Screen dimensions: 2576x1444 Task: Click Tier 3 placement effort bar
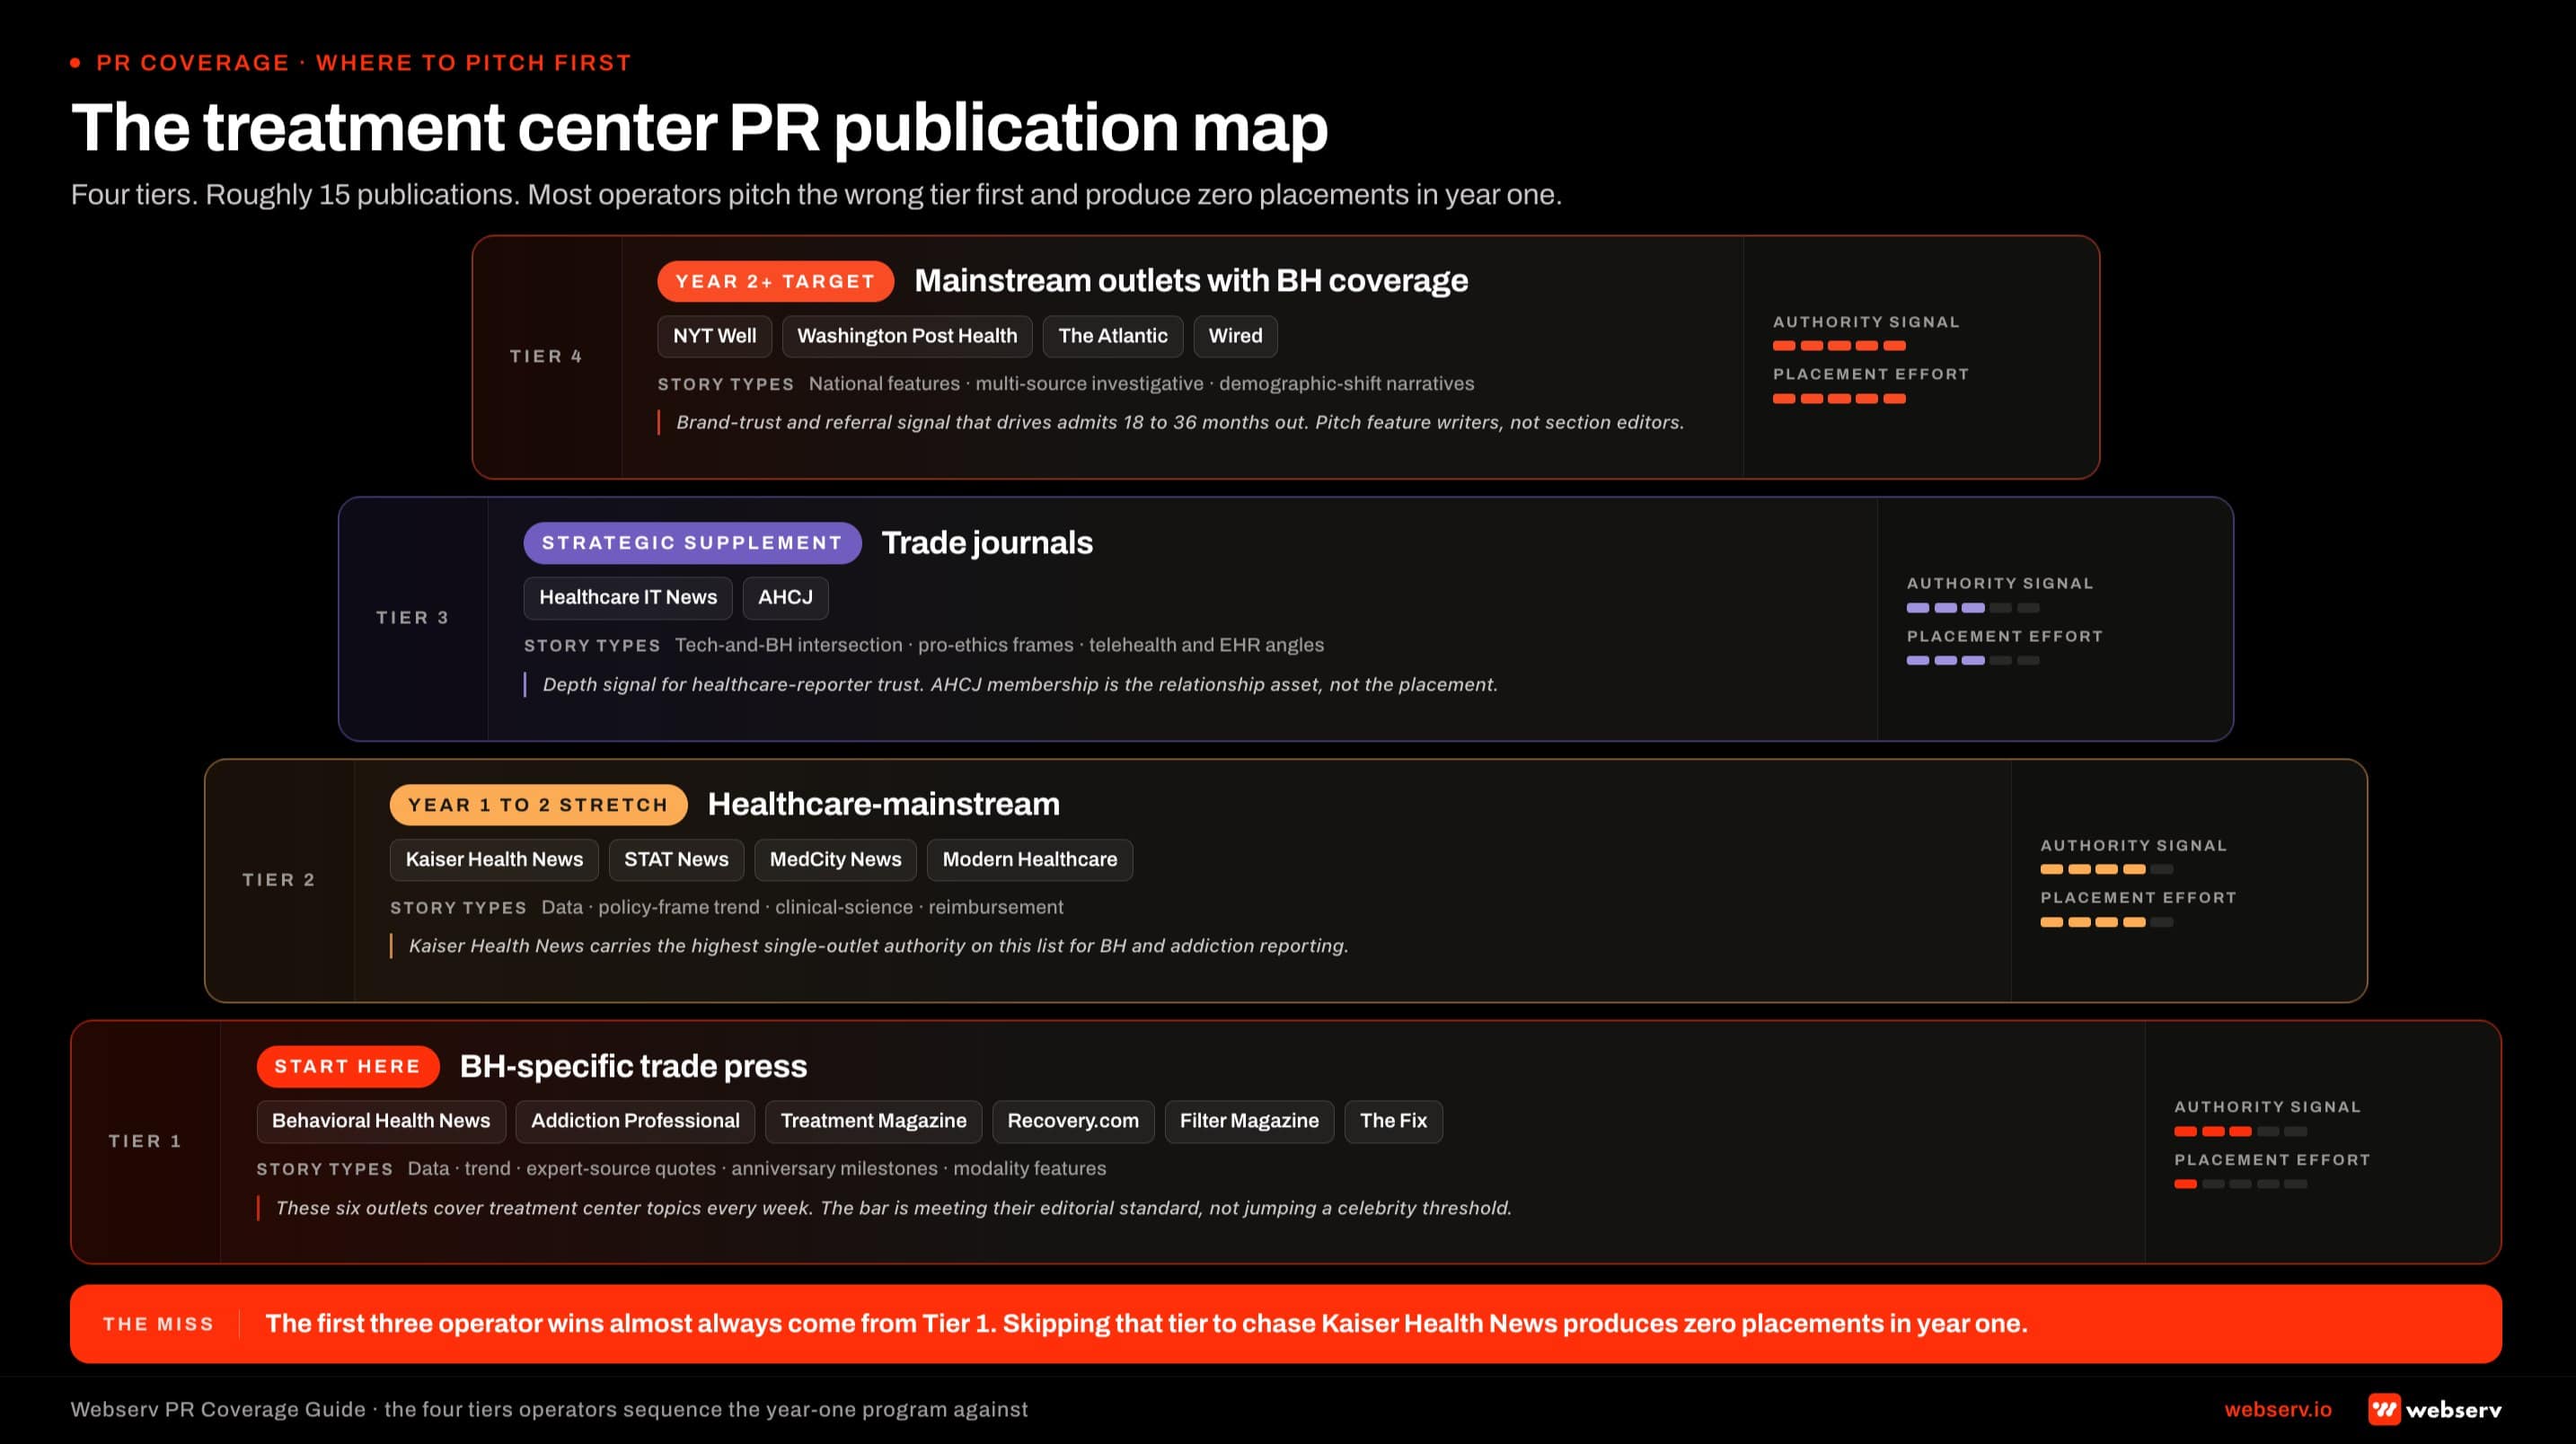[1973, 660]
